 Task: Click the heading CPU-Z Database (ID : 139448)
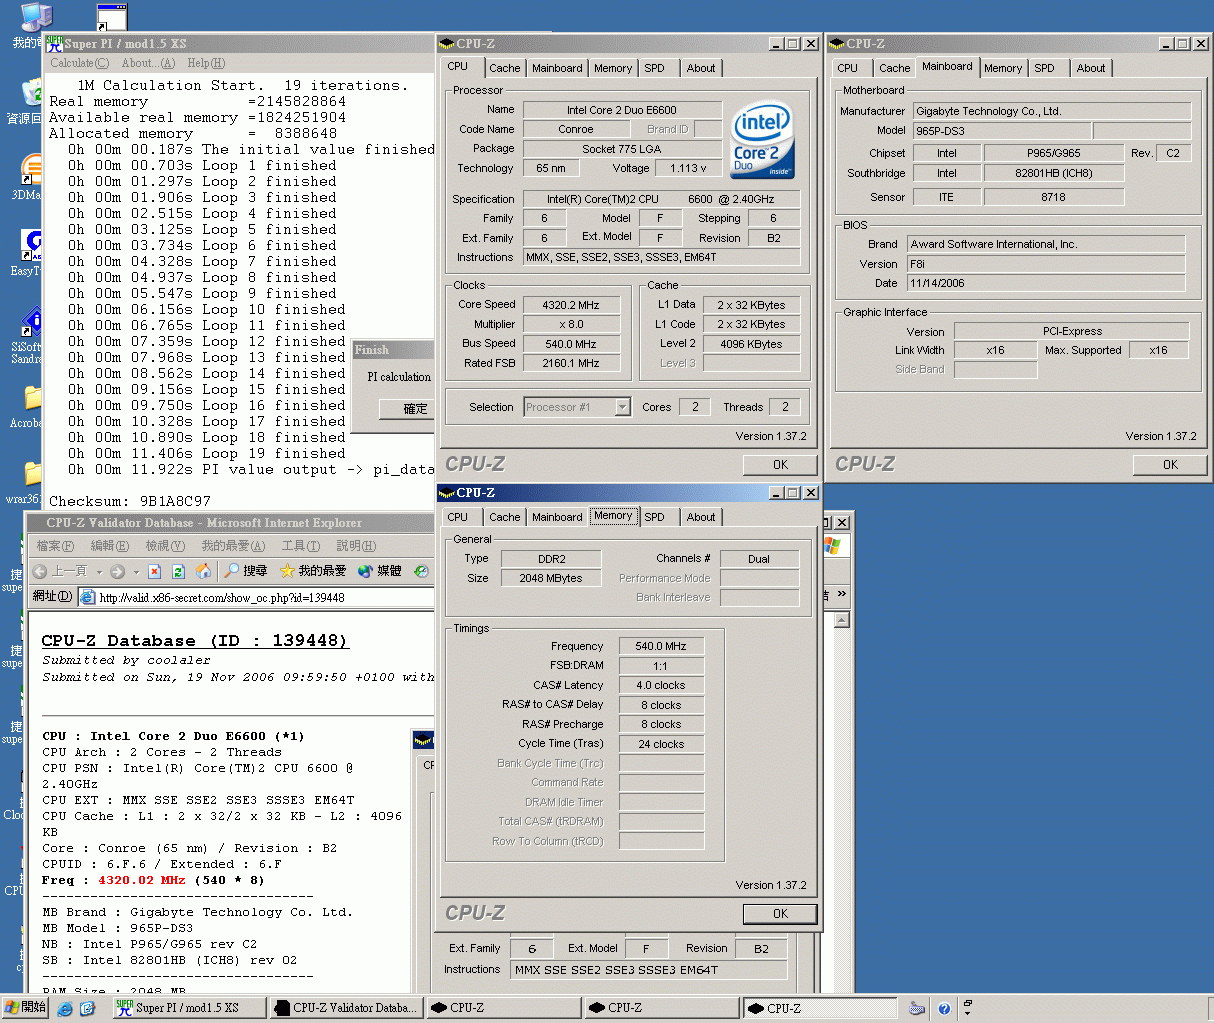coord(195,641)
